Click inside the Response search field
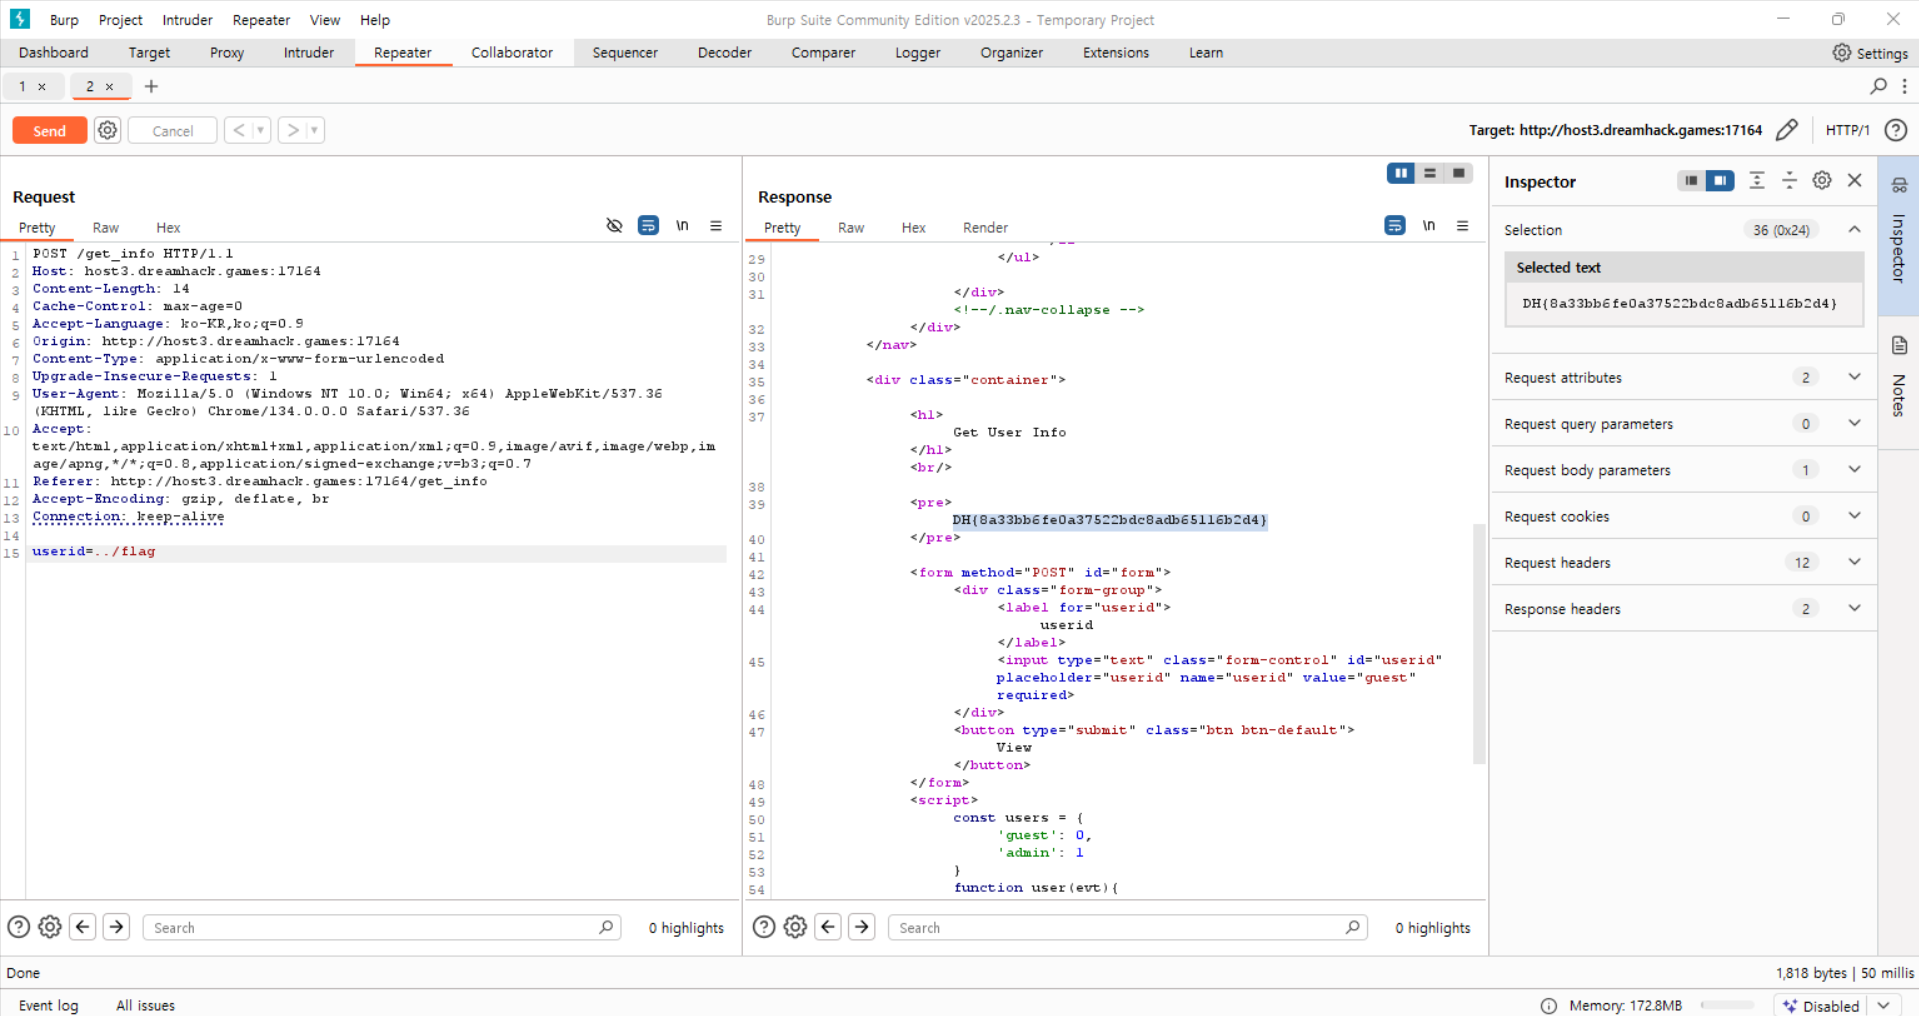The image size is (1919, 1016). (x=1120, y=927)
